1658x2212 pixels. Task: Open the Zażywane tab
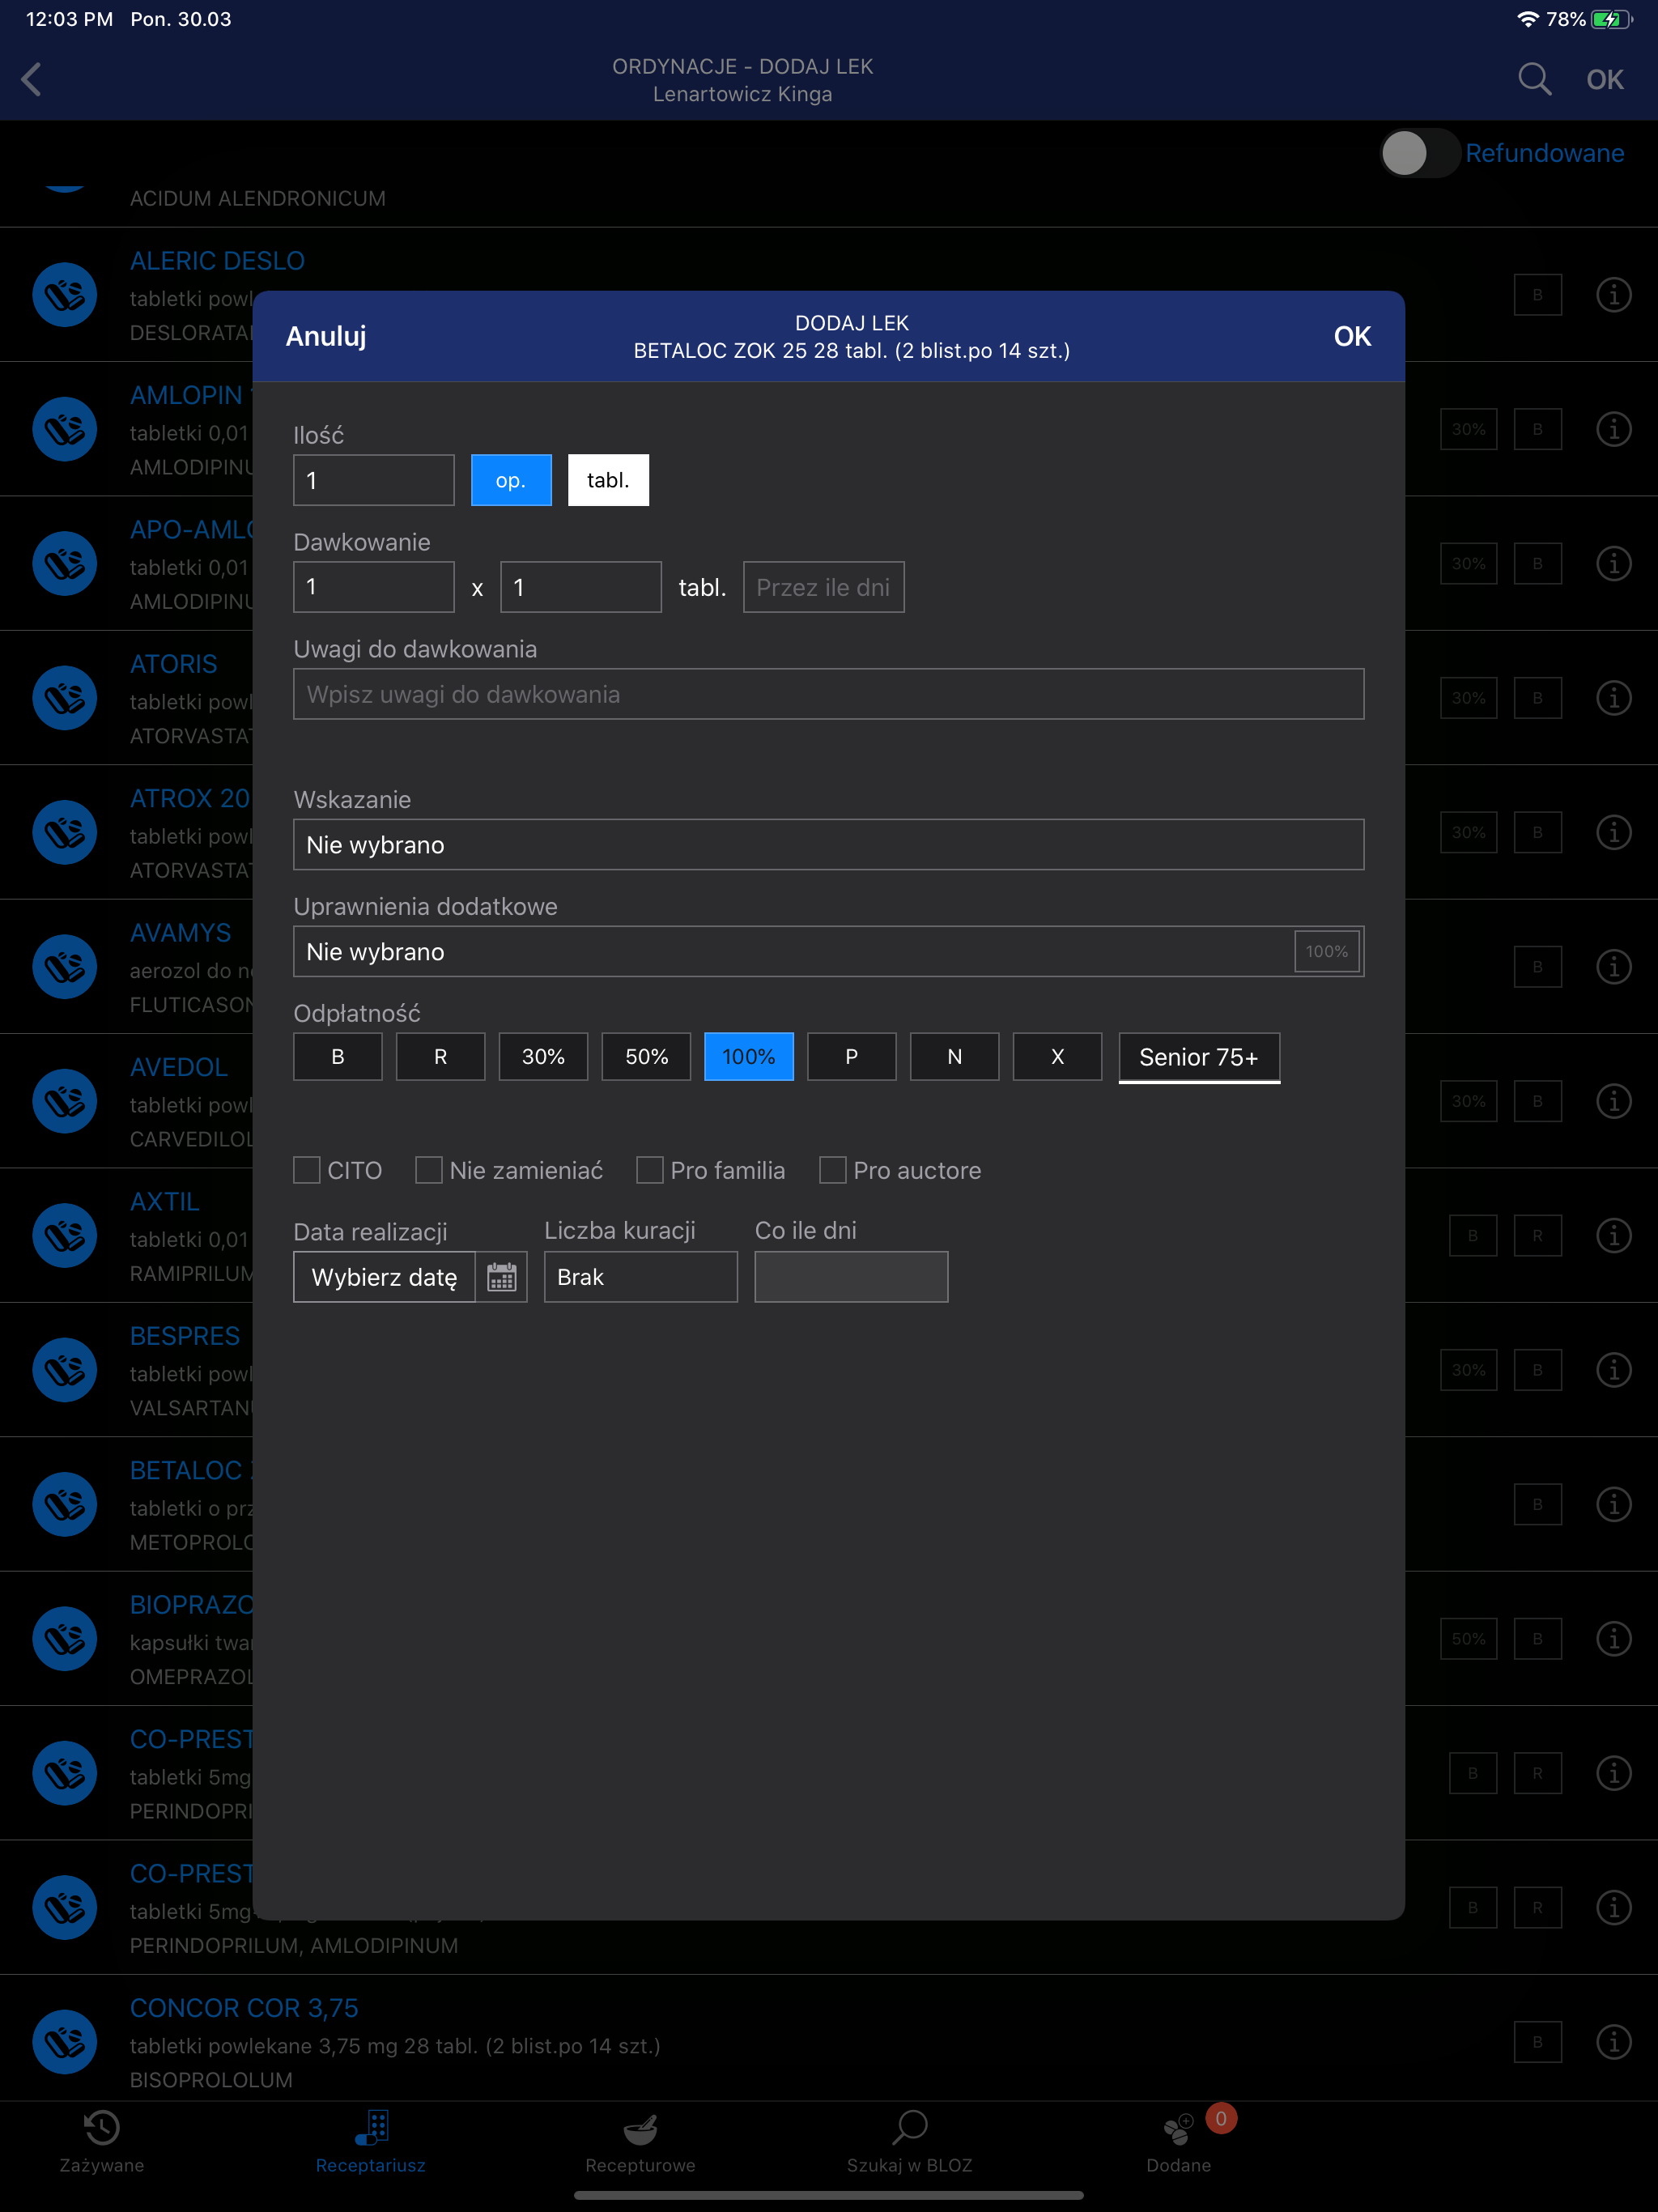pos(102,2143)
